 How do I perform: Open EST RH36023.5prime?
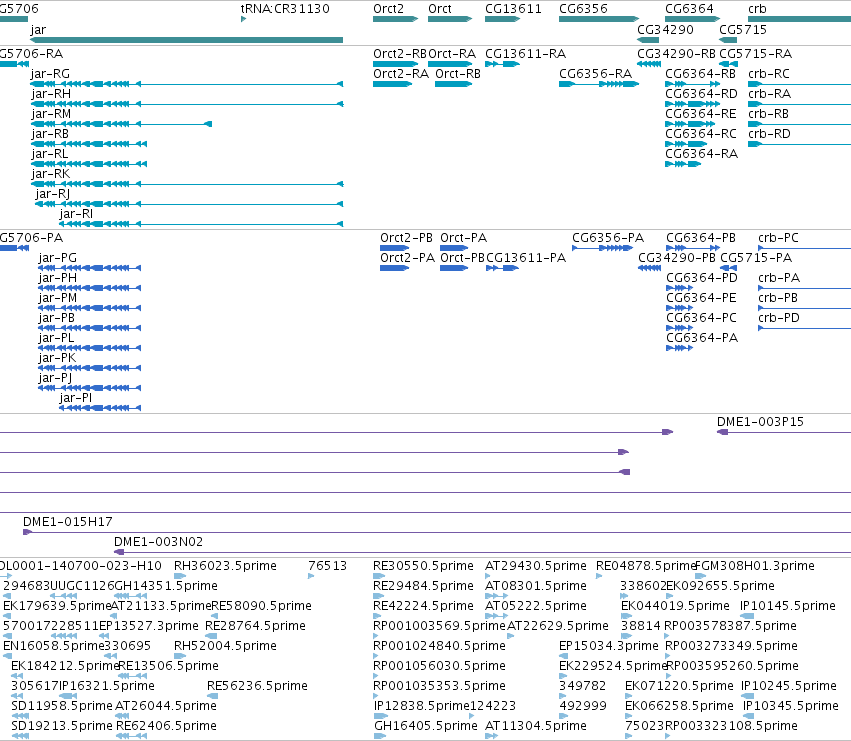click(x=180, y=576)
